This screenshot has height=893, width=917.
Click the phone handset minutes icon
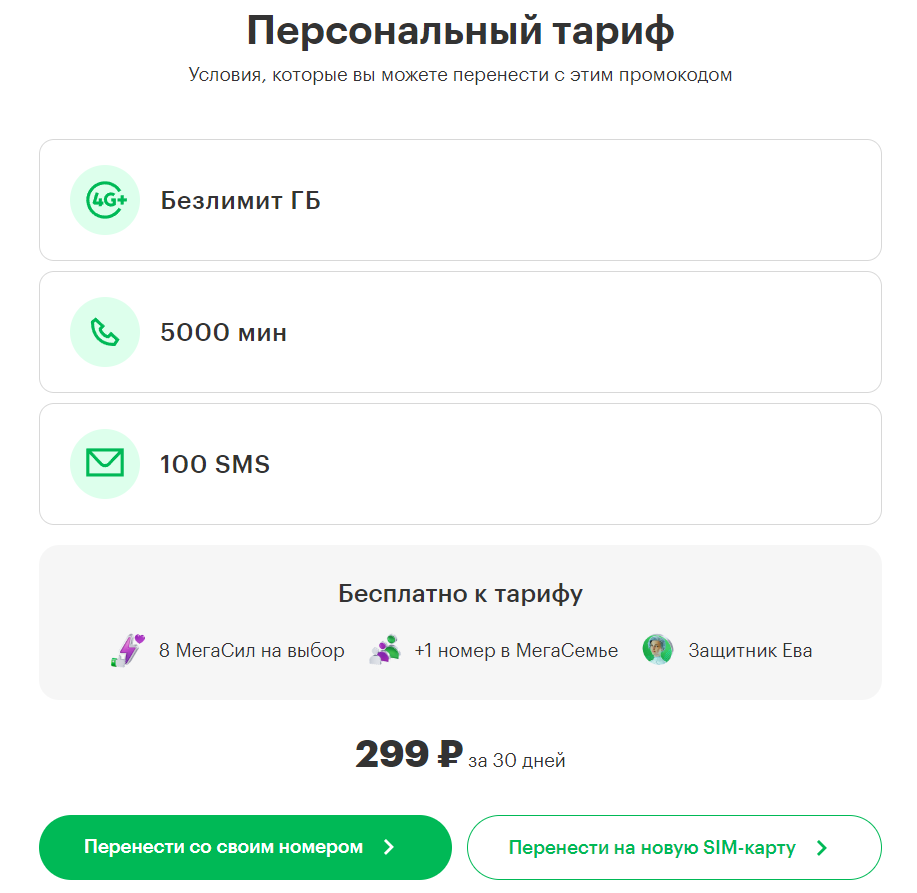click(x=104, y=332)
